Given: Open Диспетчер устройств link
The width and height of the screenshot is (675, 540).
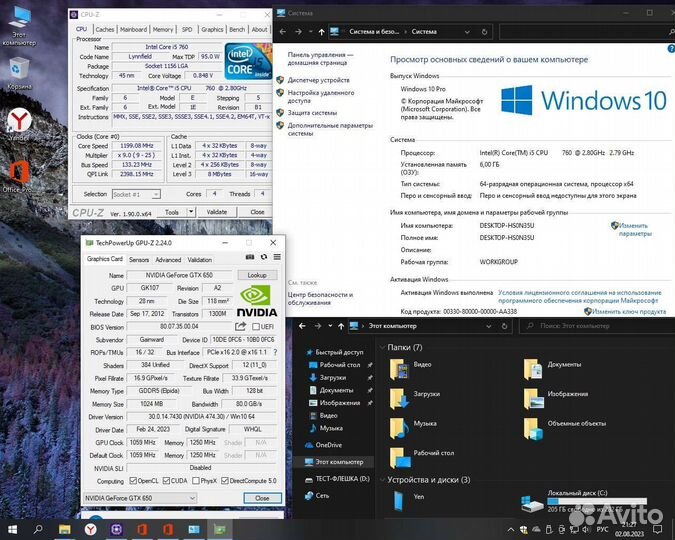Looking at the screenshot, I should (x=319, y=80).
